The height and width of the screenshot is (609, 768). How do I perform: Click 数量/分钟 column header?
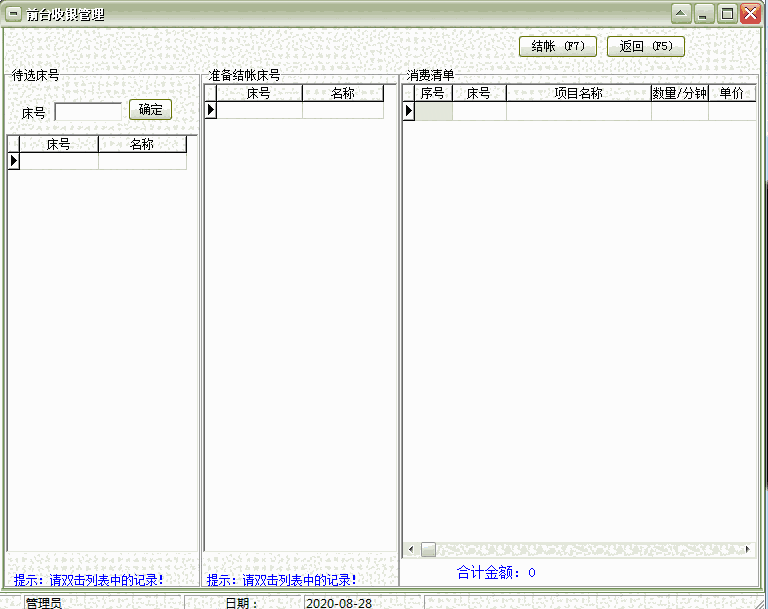click(679, 93)
